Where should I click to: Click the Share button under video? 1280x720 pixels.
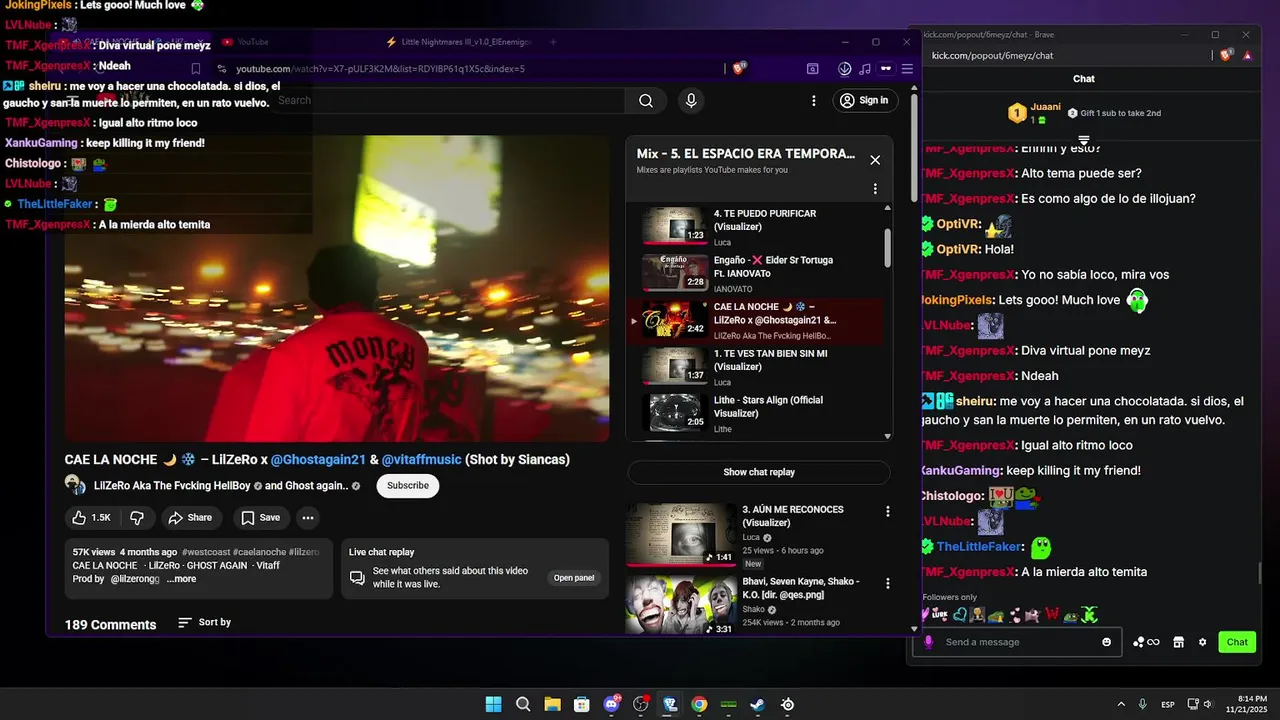point(190,517)
